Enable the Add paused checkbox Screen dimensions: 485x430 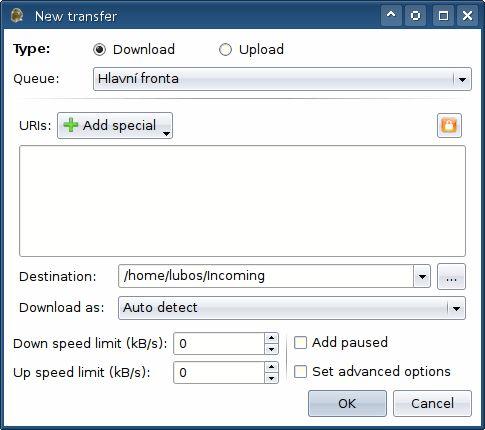point(300,343)
